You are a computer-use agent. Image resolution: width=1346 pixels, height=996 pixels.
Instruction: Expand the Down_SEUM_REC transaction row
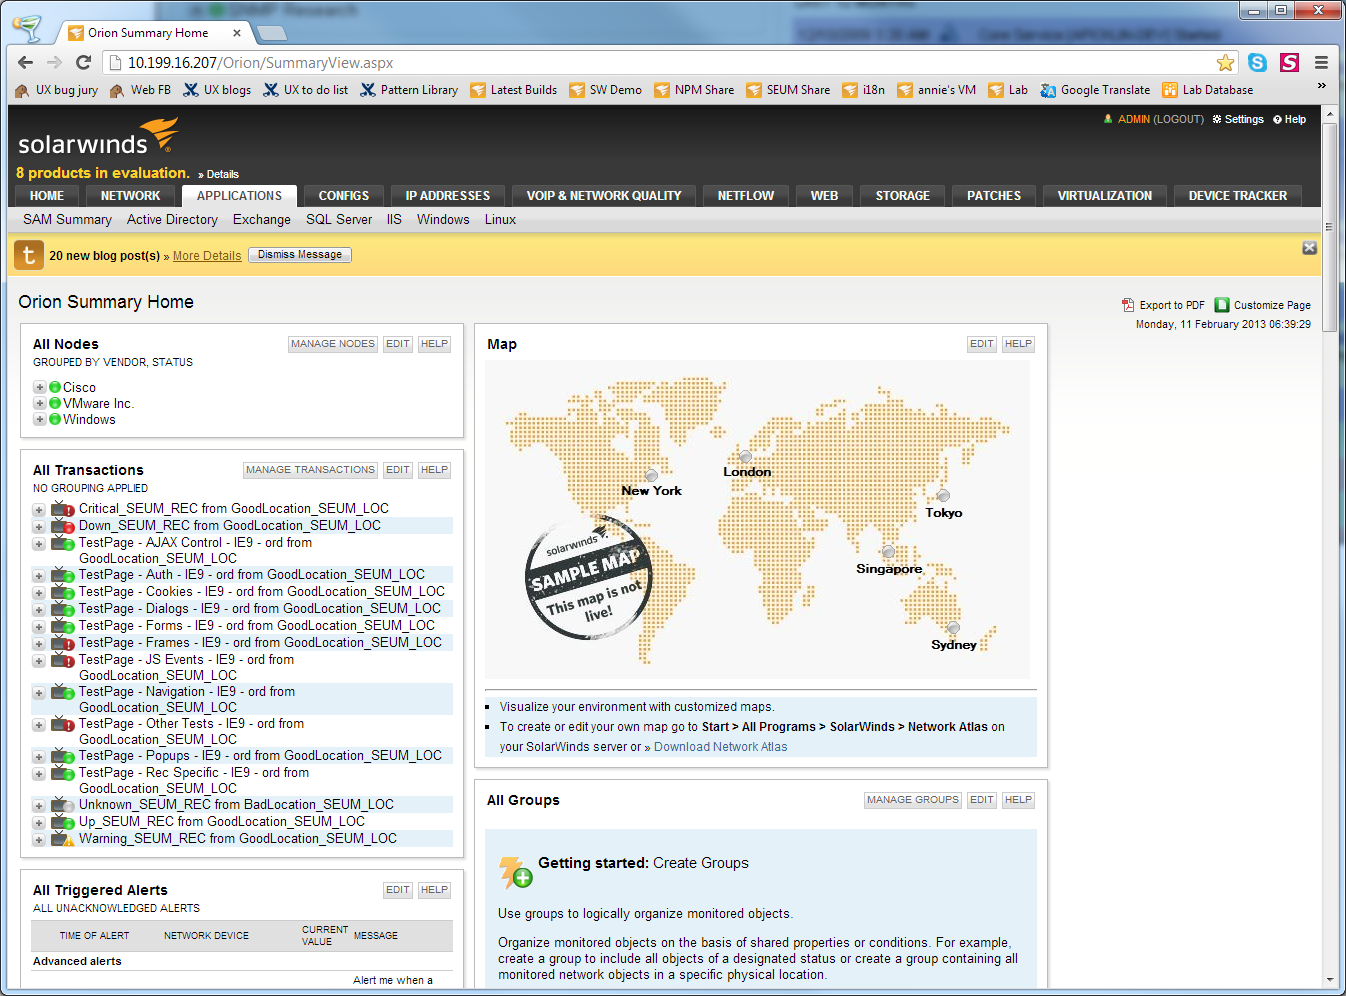[x=39, y=527]
